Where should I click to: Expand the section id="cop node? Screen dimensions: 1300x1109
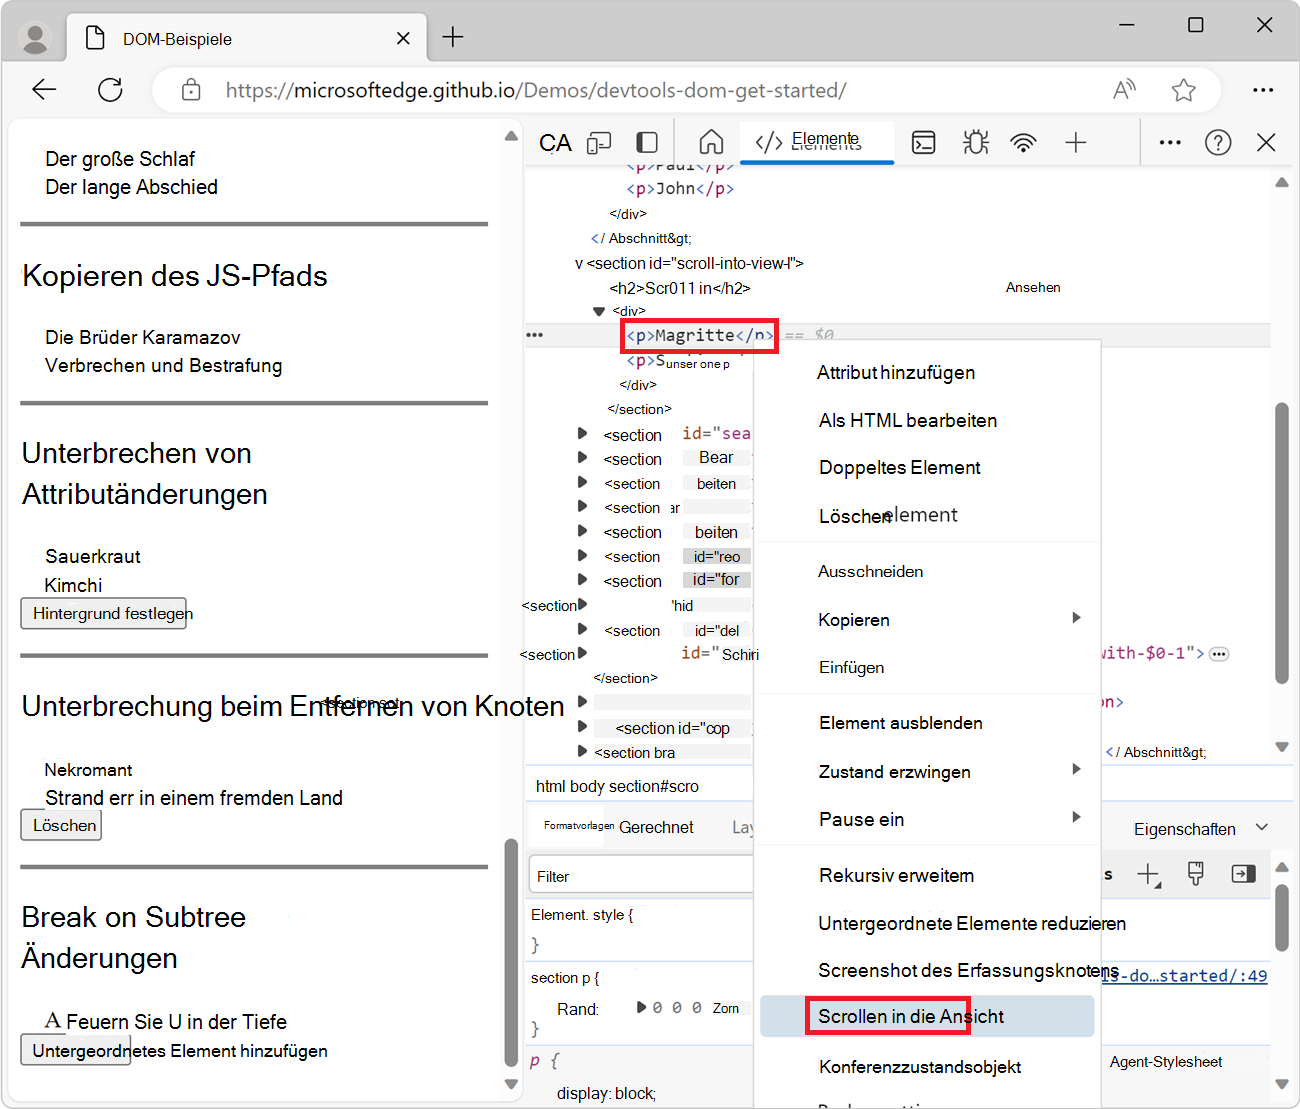582,726
